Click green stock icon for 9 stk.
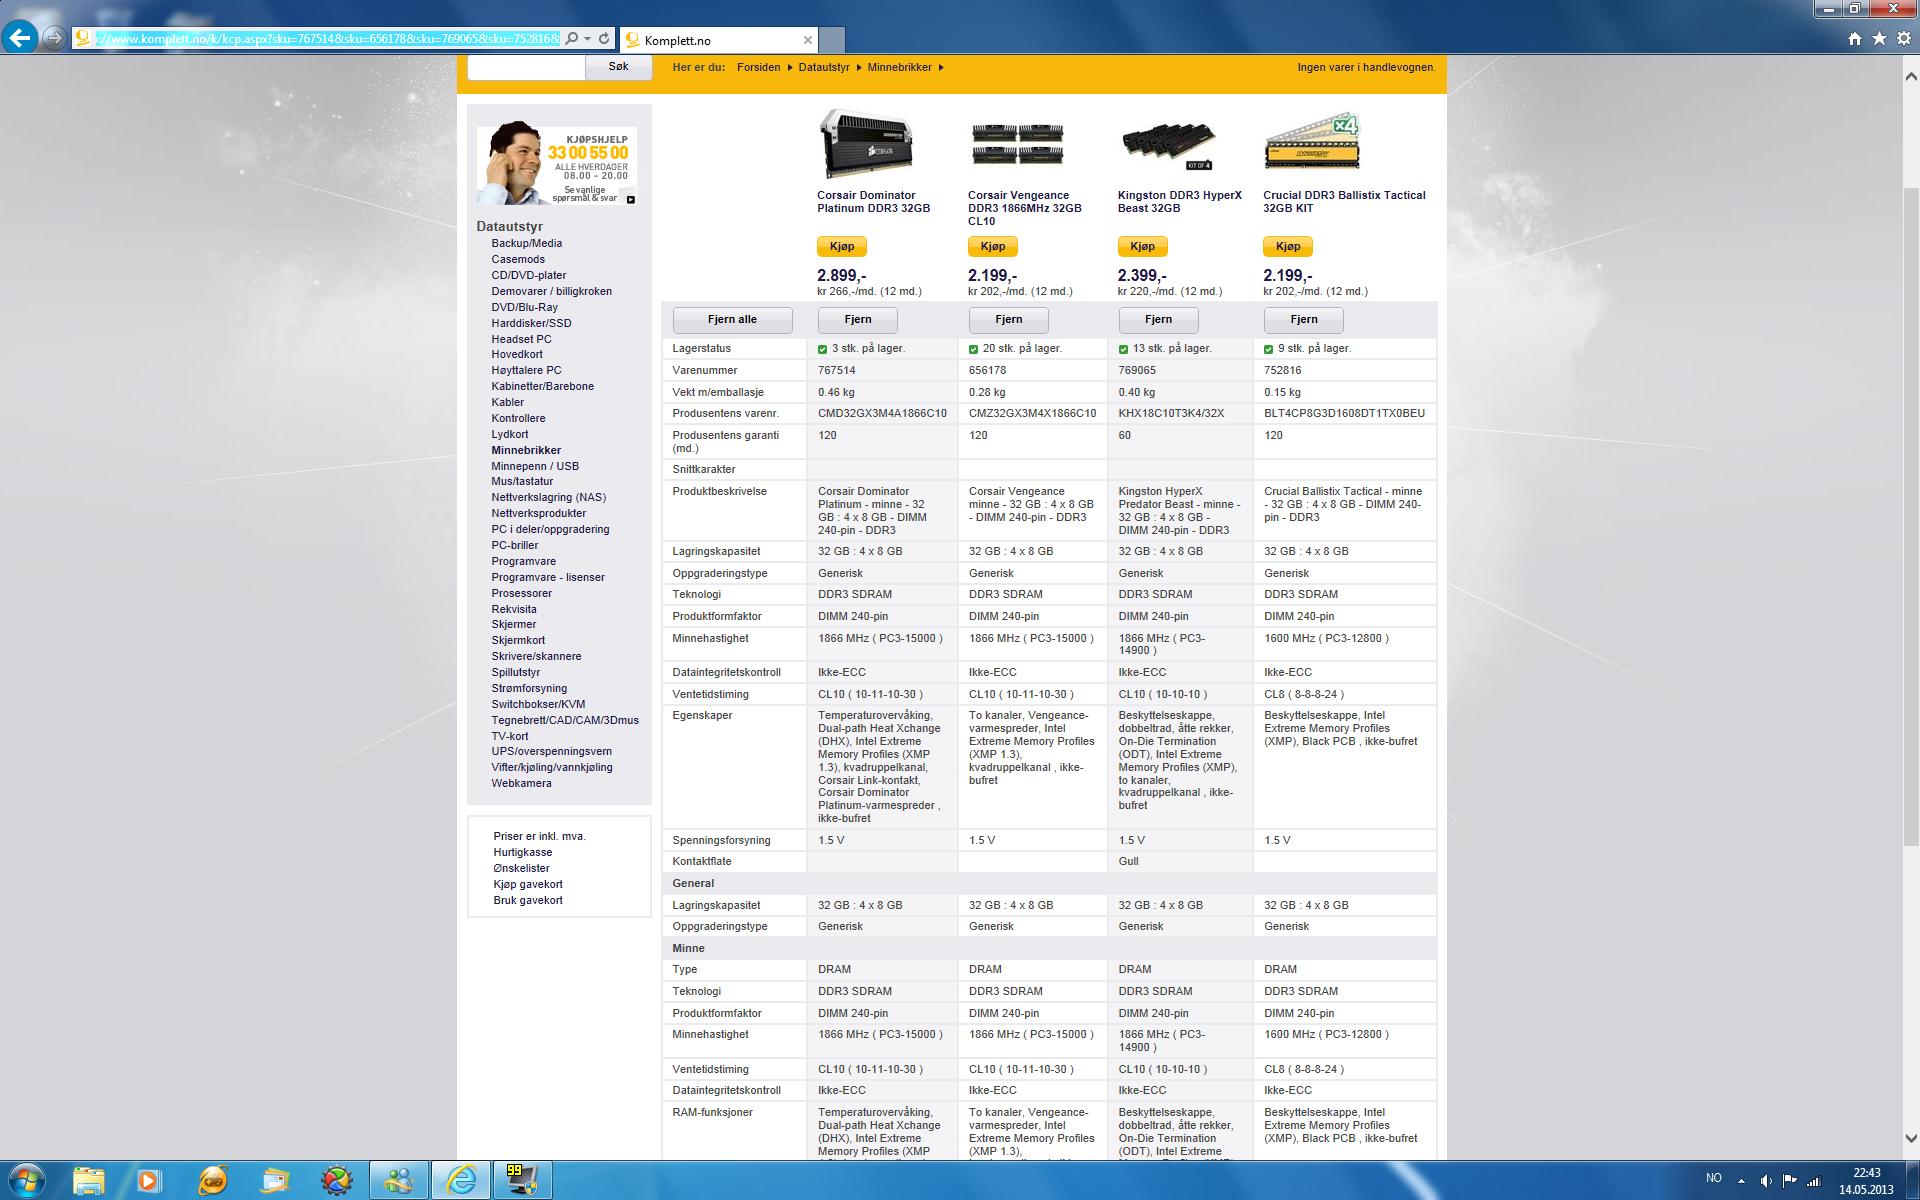Viewport: 1920px width, 1200px height. coord(1269,349)
